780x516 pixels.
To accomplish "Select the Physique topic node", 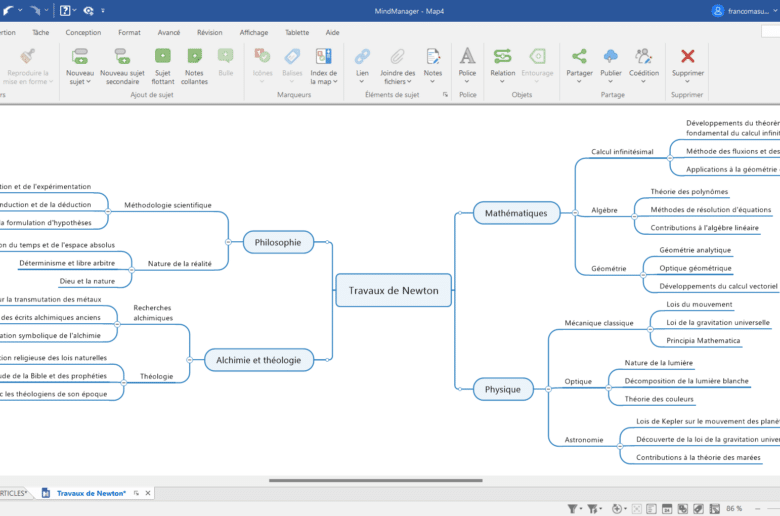I will click(x=502, y=389).
